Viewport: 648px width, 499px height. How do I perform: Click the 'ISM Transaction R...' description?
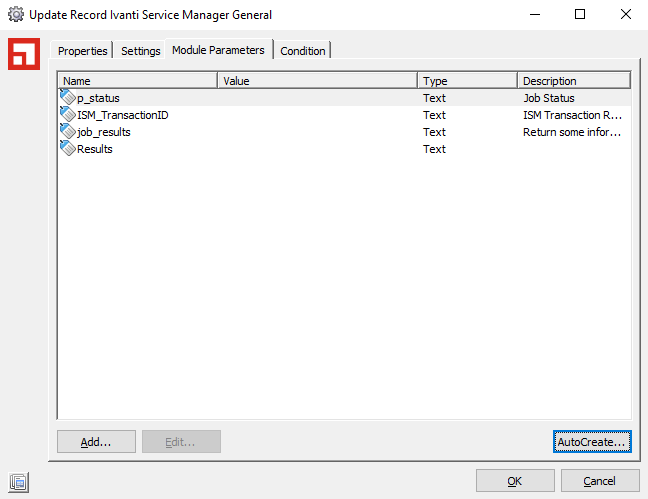click(572, 115)
